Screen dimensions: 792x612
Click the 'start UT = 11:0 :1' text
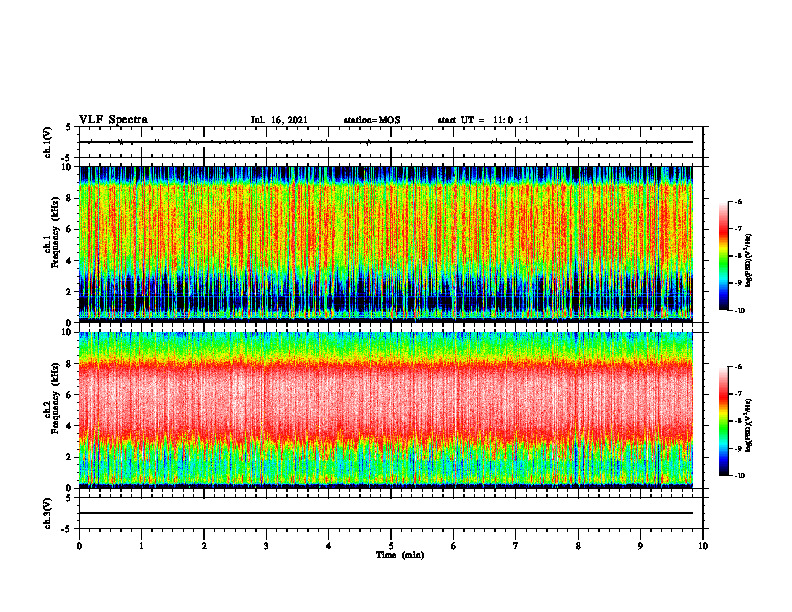tap(483, 120)
